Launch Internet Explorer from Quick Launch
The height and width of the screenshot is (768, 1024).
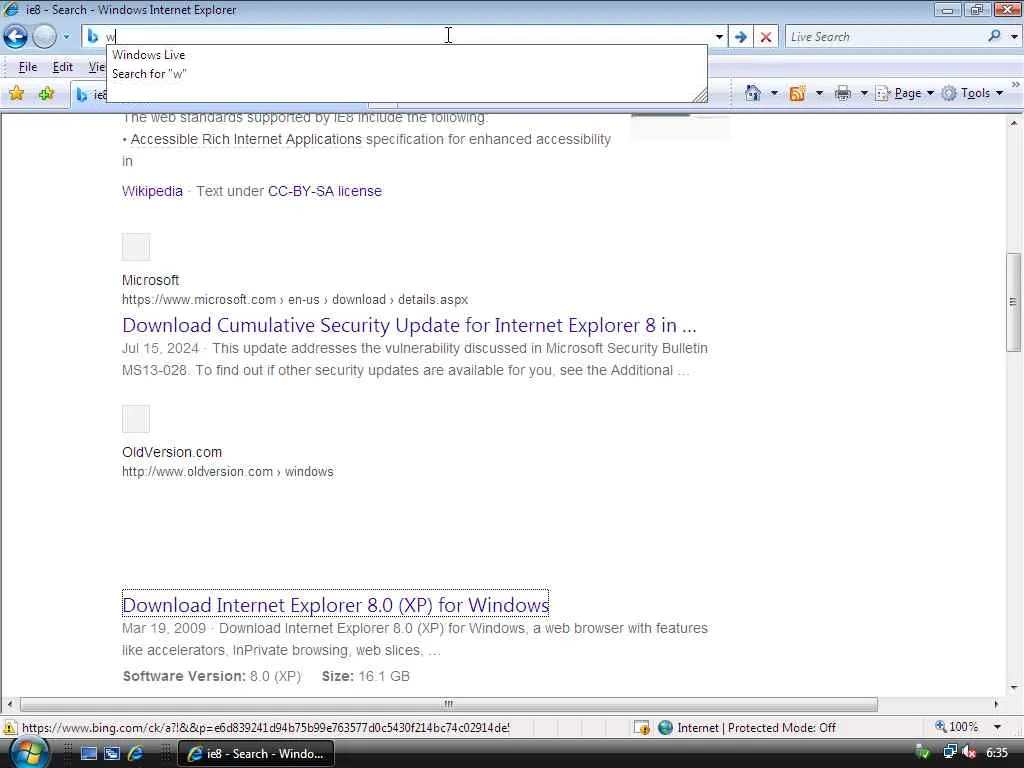pyautogui.click(x=136, y=754)
